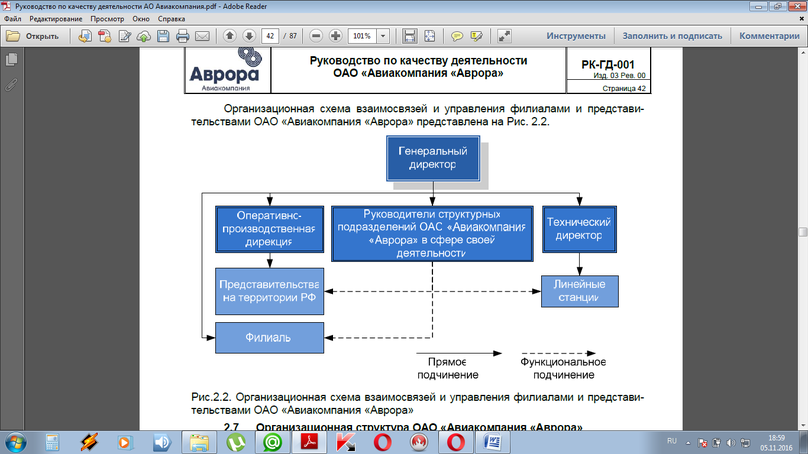
Task: Go to previous page arrow
Action: pyautogui.click(x=230, y=36)
